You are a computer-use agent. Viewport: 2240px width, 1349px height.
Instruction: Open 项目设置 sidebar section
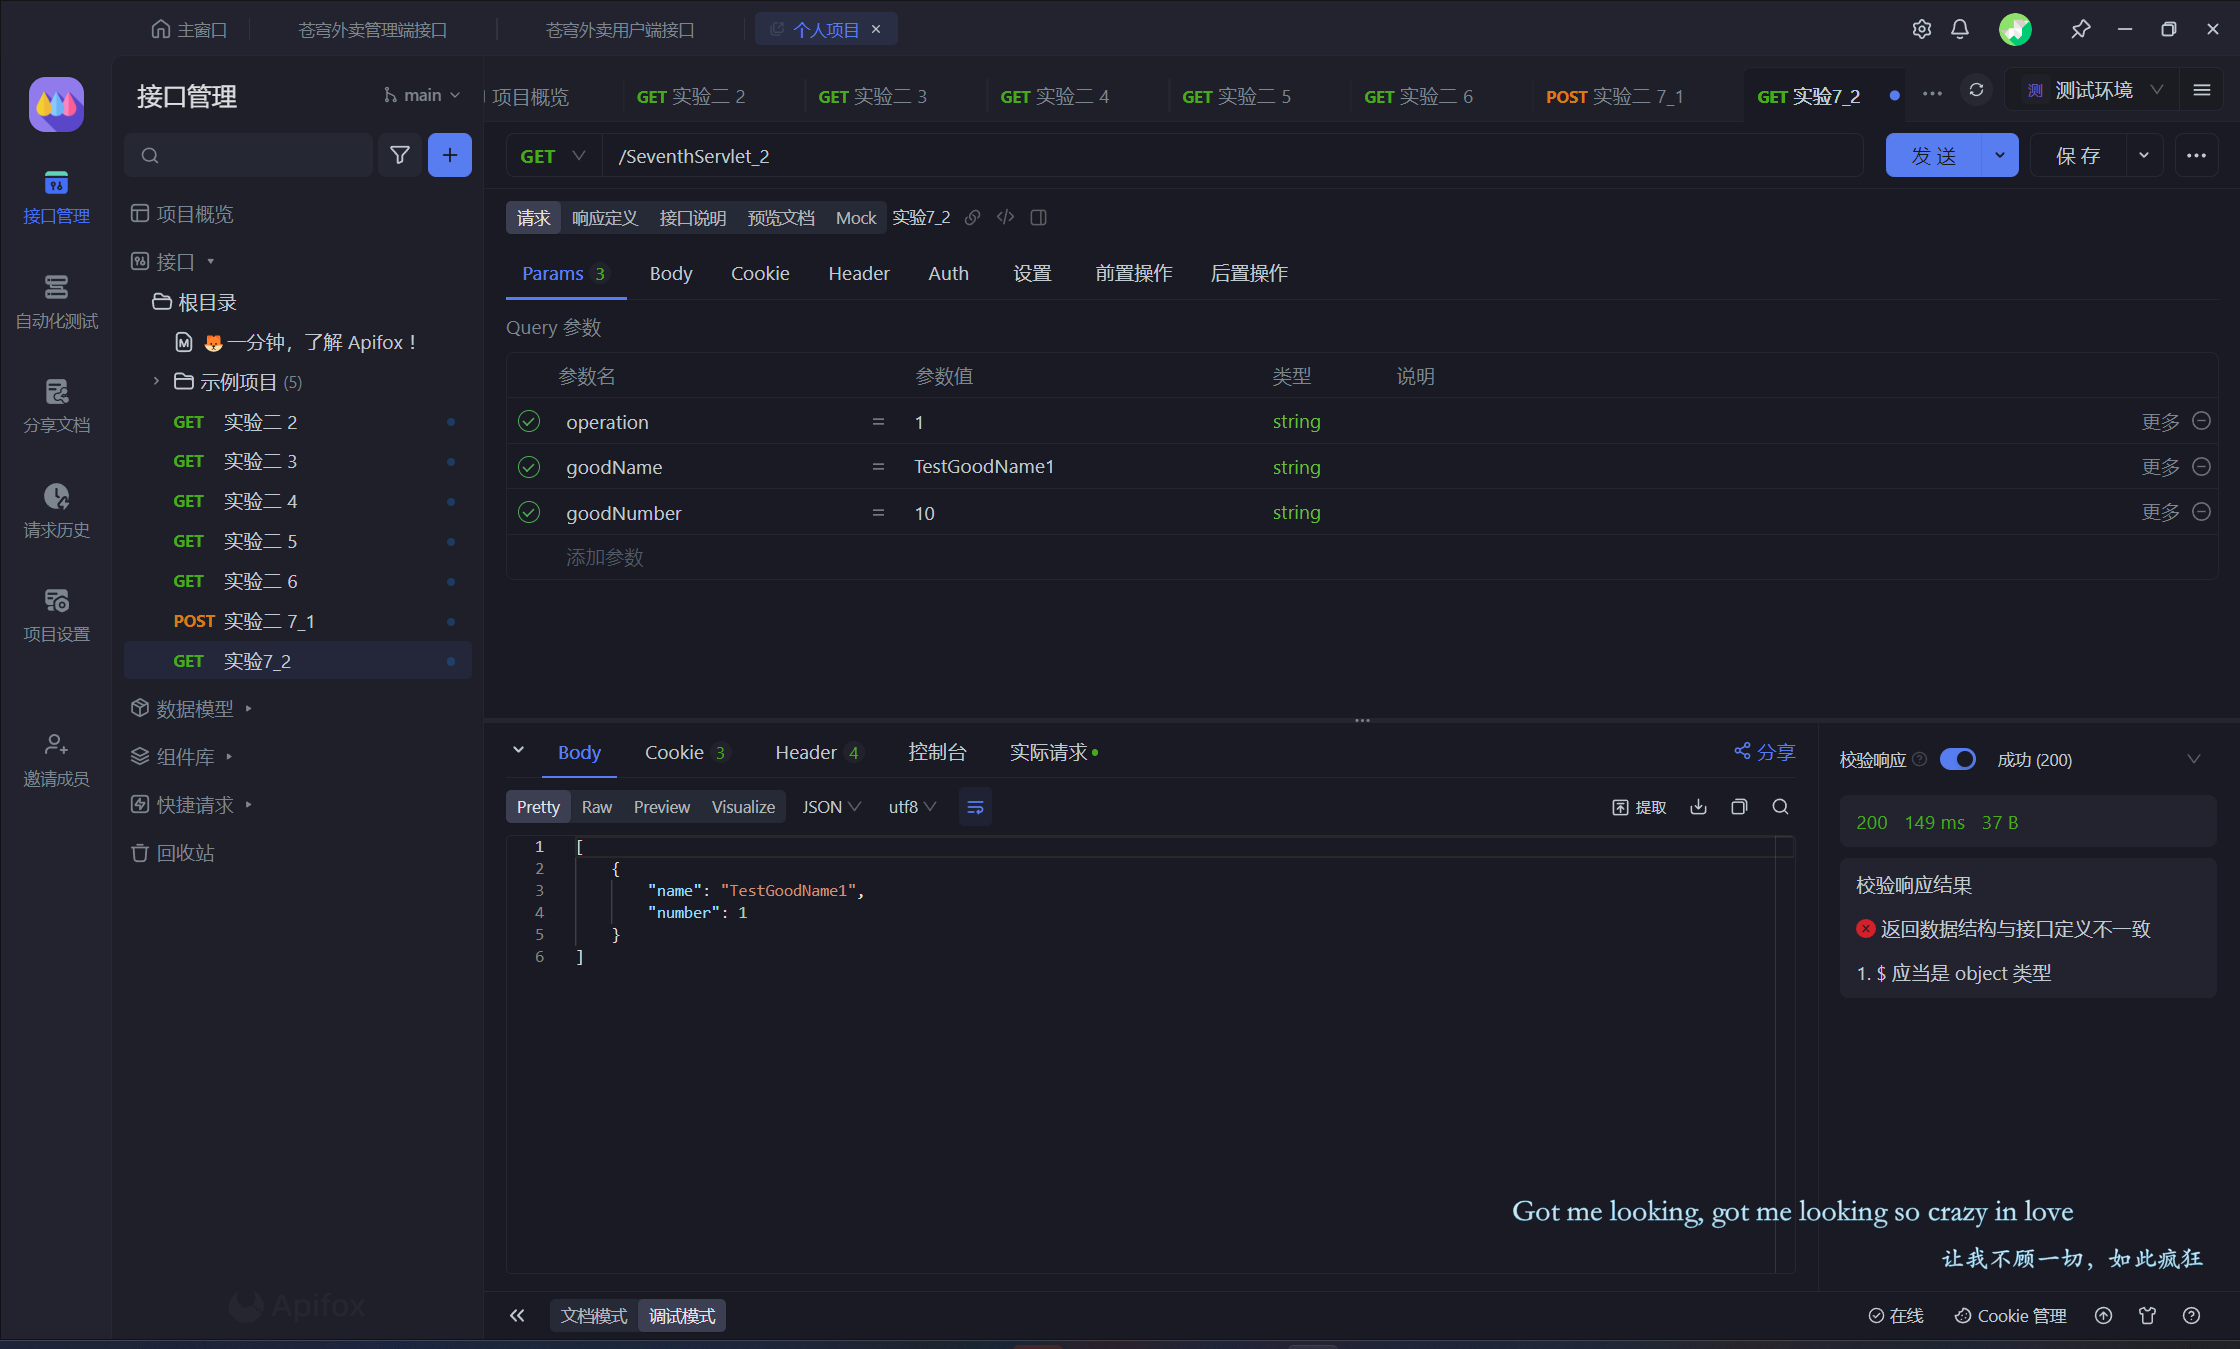(56, 615)
